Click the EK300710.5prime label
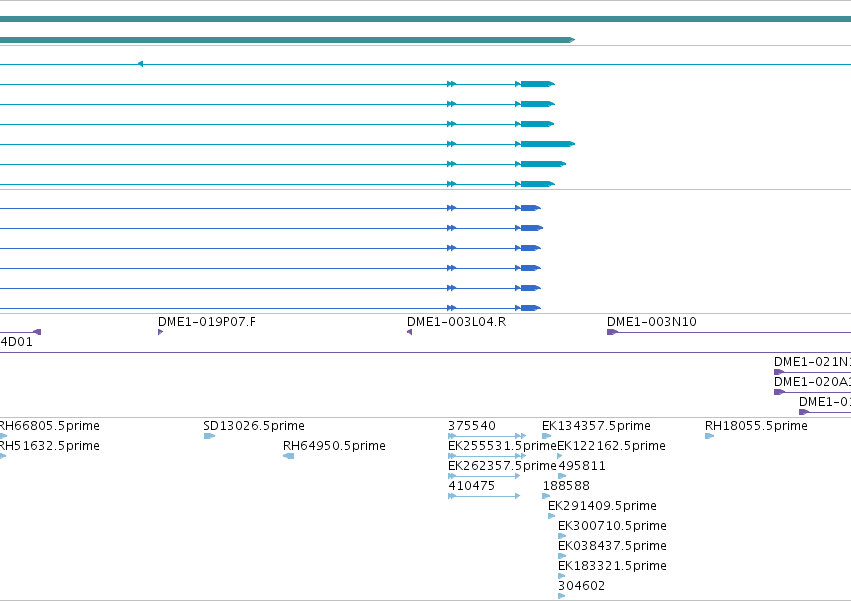 (612, 526)
